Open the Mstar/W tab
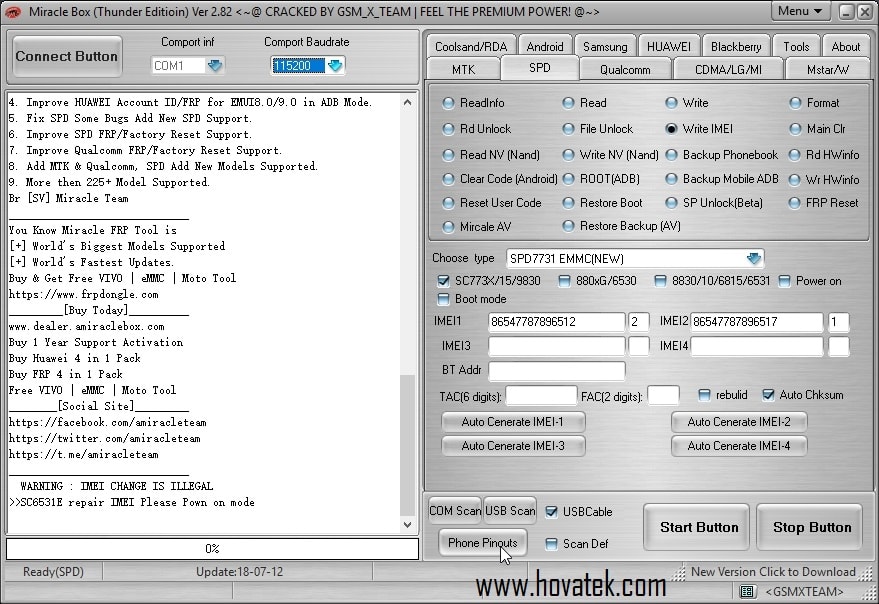The image size is (879, 604). point(827,70)
